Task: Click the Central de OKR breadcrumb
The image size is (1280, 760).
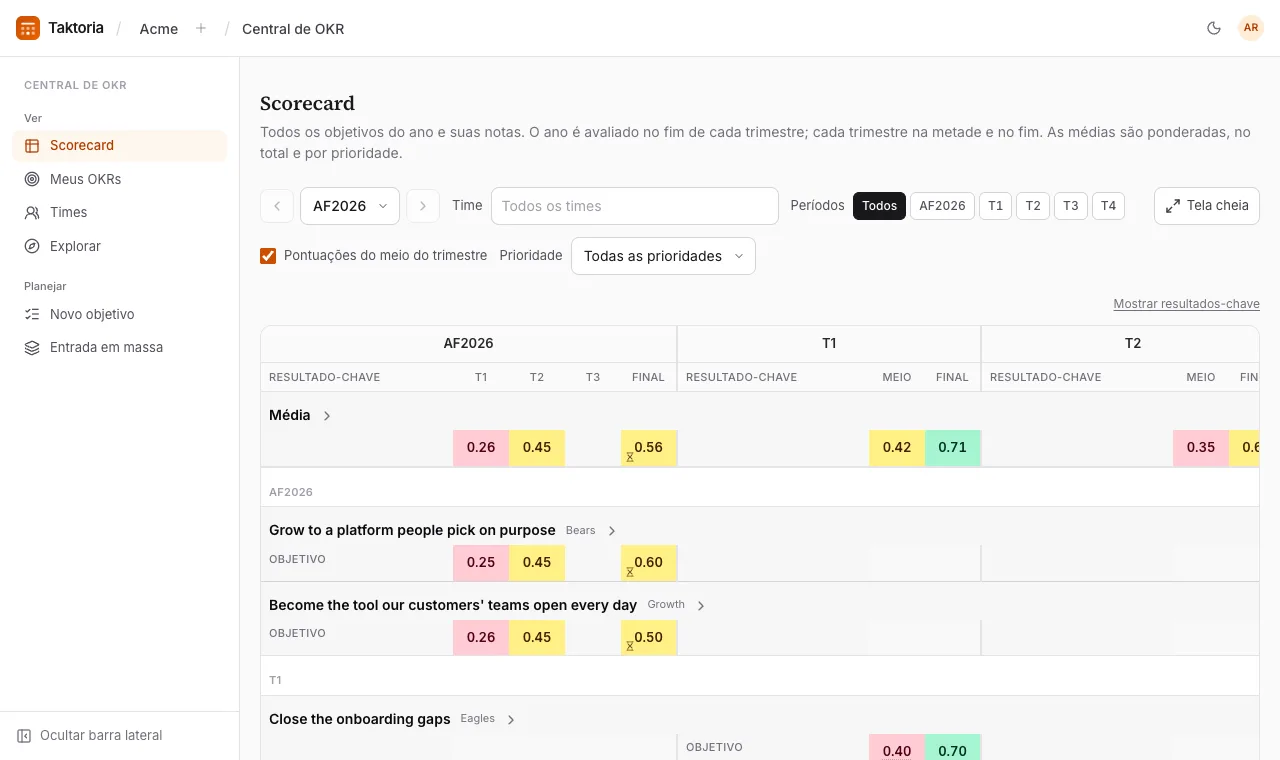Action: [293, 29]
